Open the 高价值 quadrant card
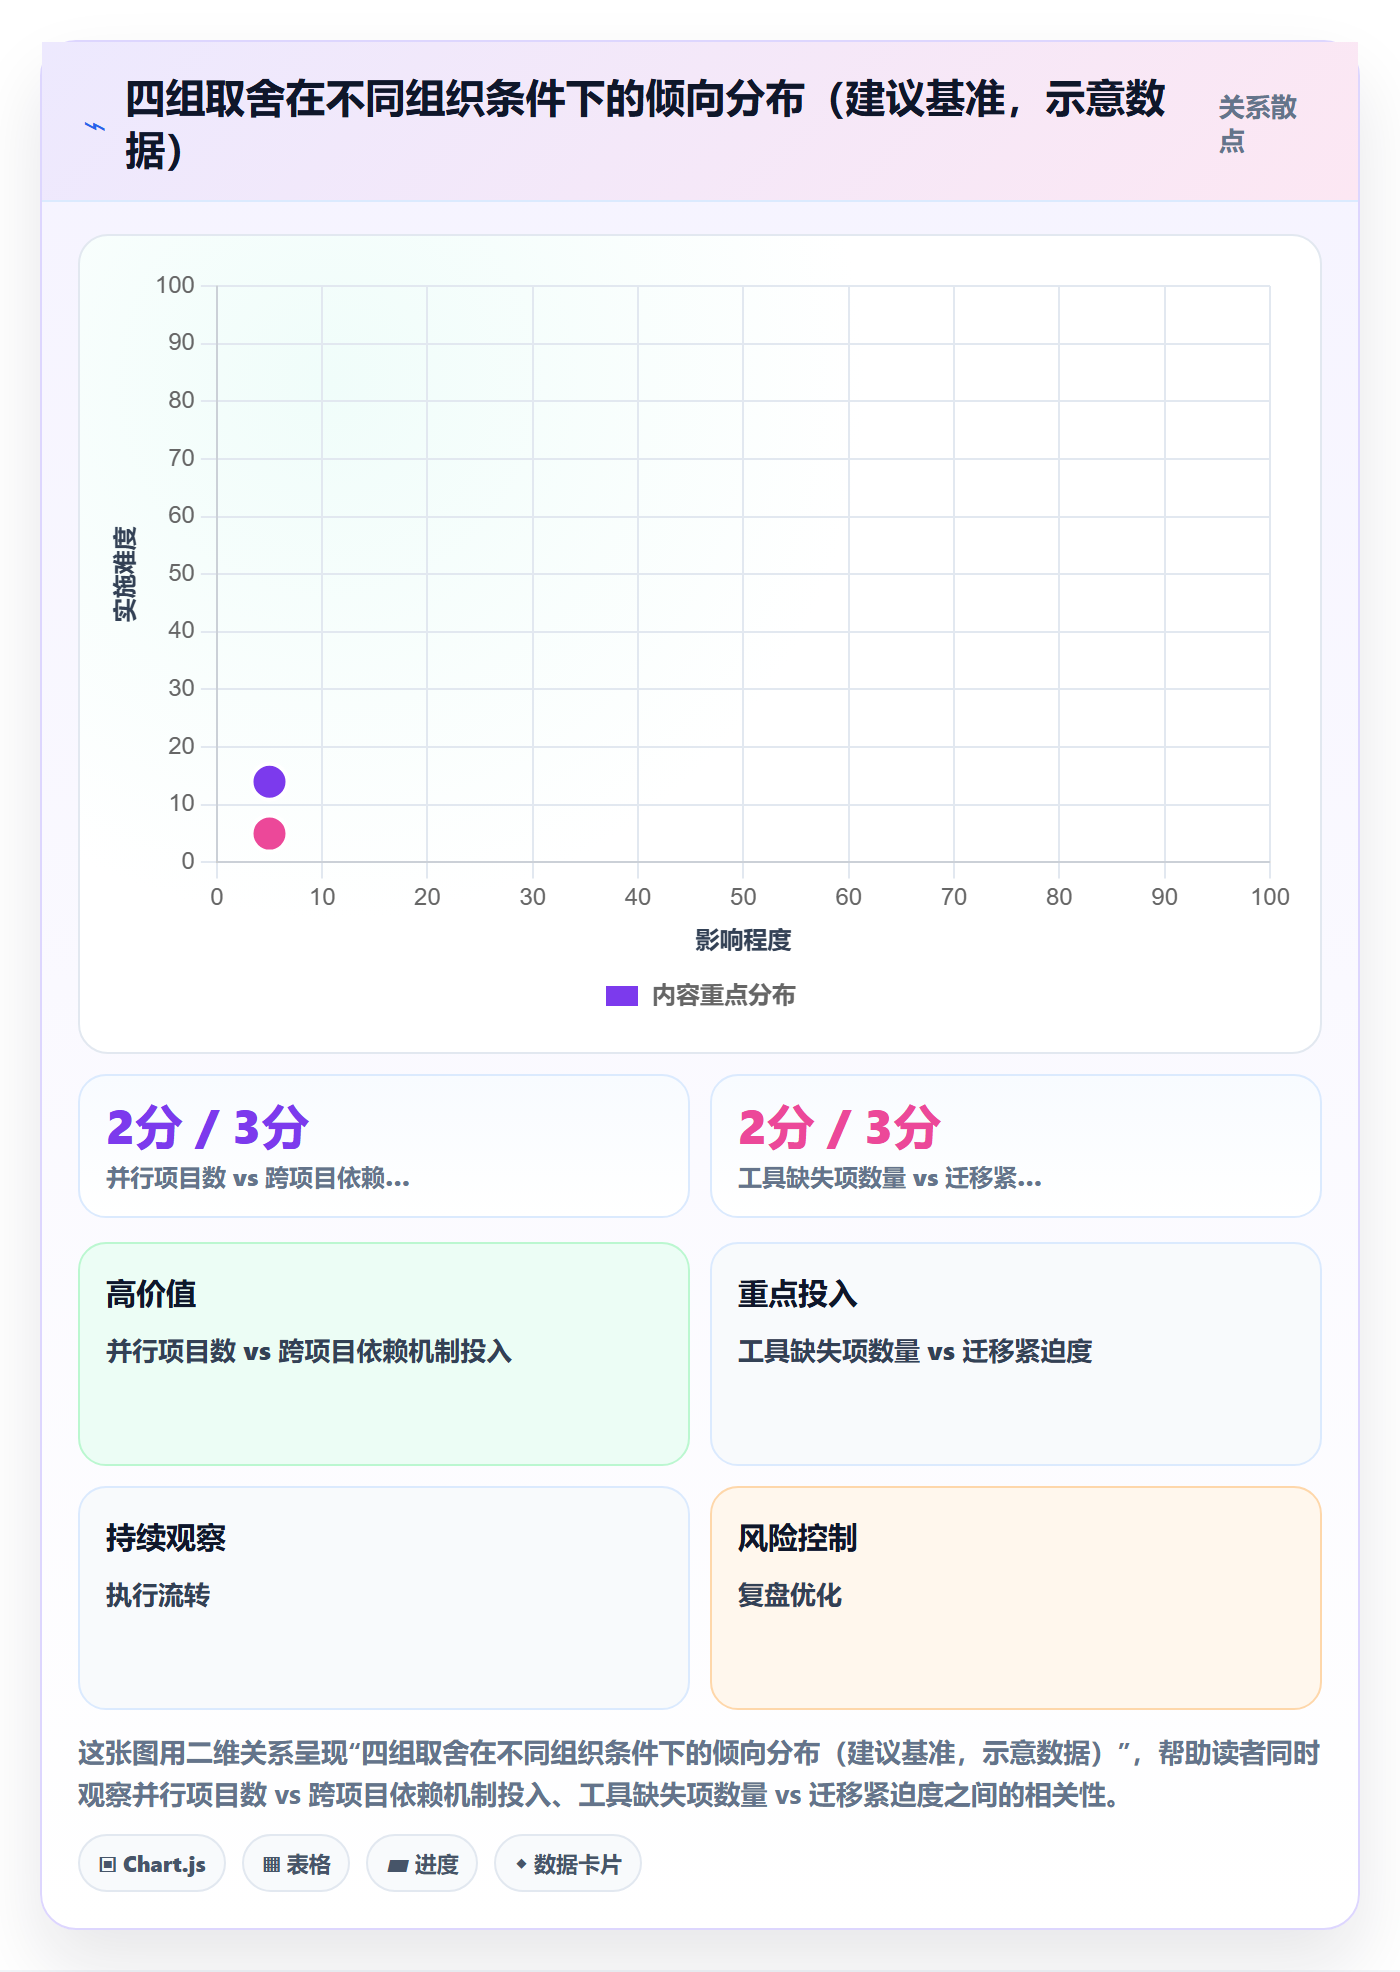The width and height of the screenshot is (1400, 1972). tap(384, 1354)
